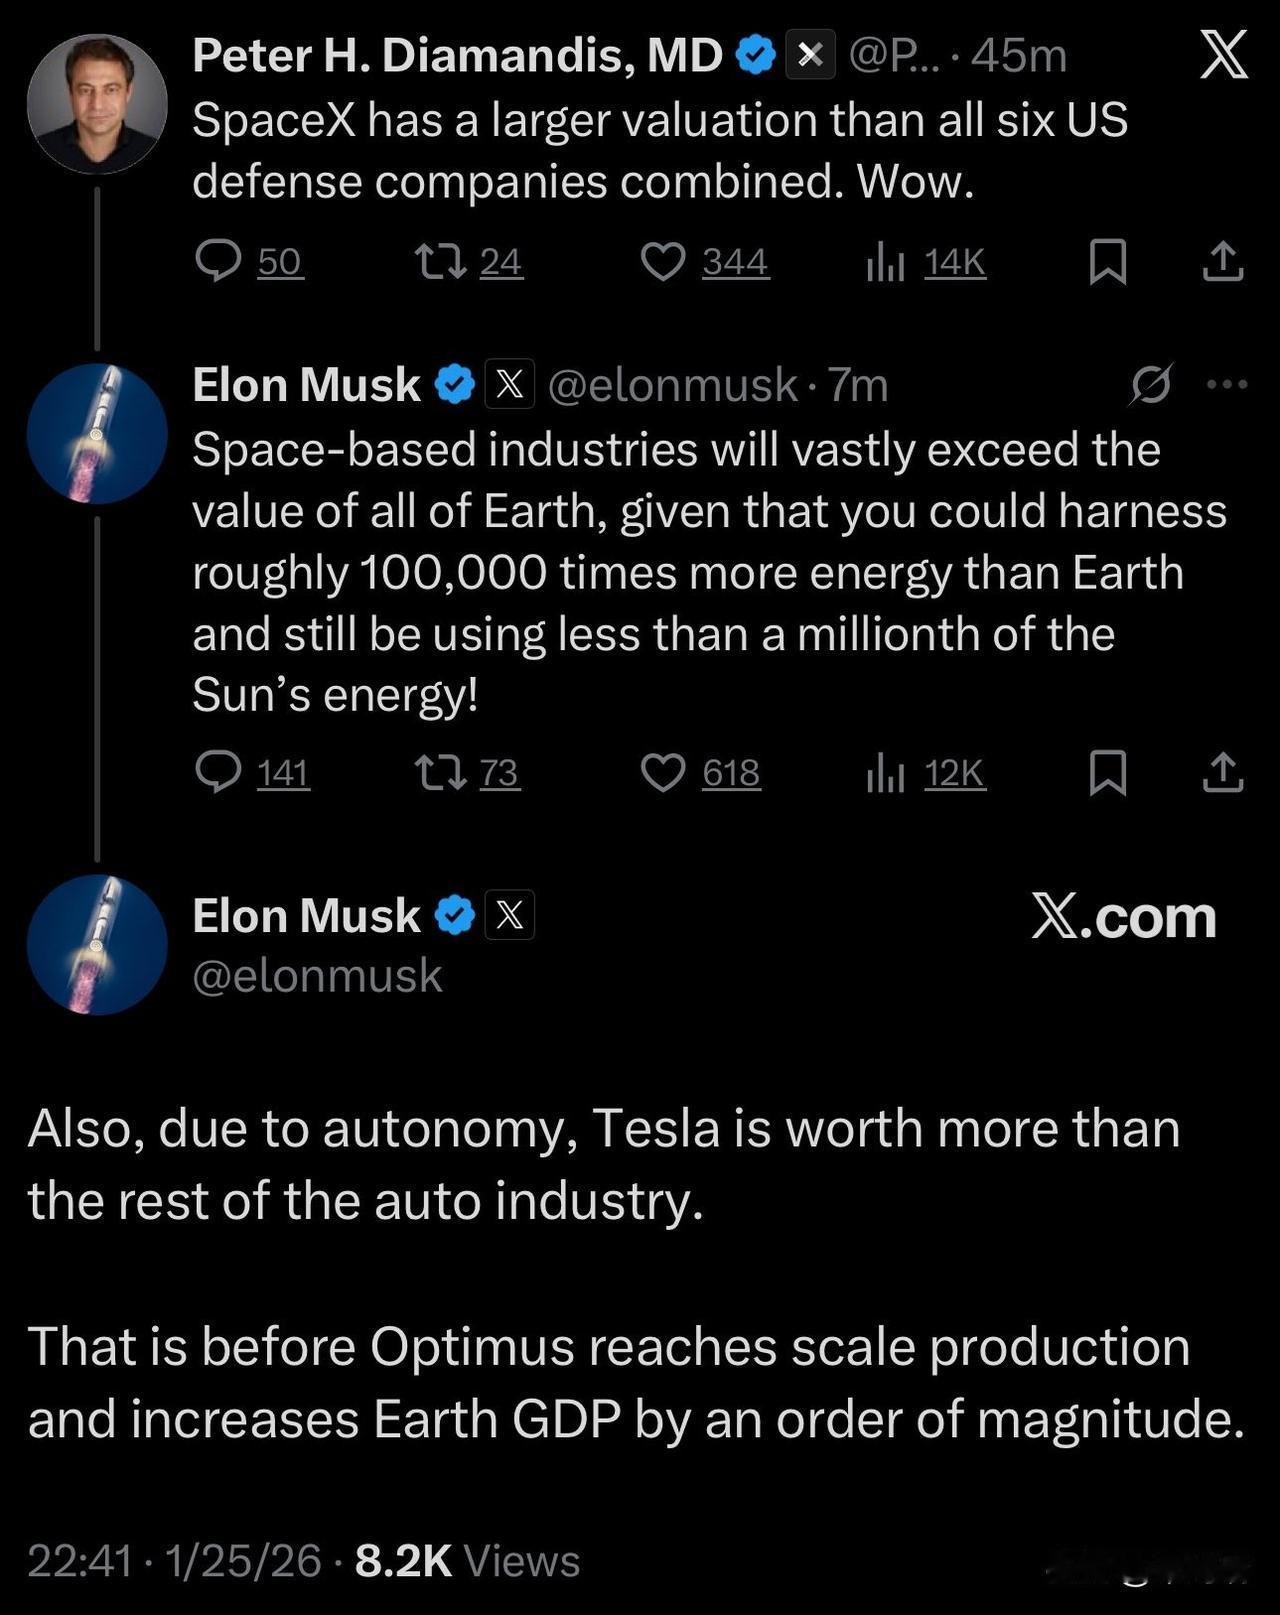Open the @elonmusk handle link in main post
This screenshot has width=1280, height=1615.
click(317, 975)
